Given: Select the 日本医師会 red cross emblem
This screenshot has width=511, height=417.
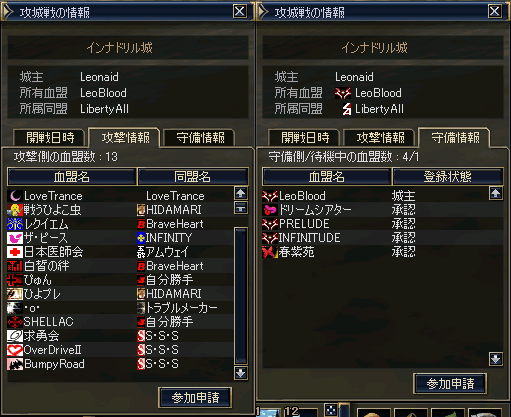Looking at the screenshot, I should [15, 252].
